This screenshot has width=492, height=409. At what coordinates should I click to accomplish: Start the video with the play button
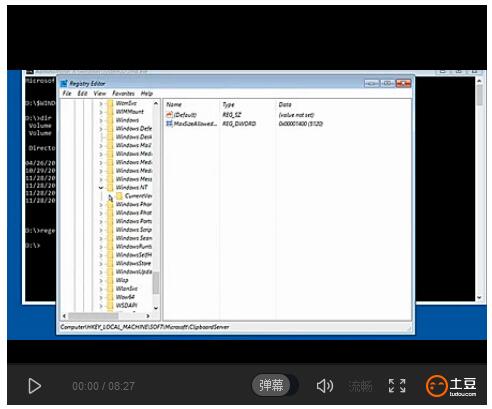(x=34, y=386)
